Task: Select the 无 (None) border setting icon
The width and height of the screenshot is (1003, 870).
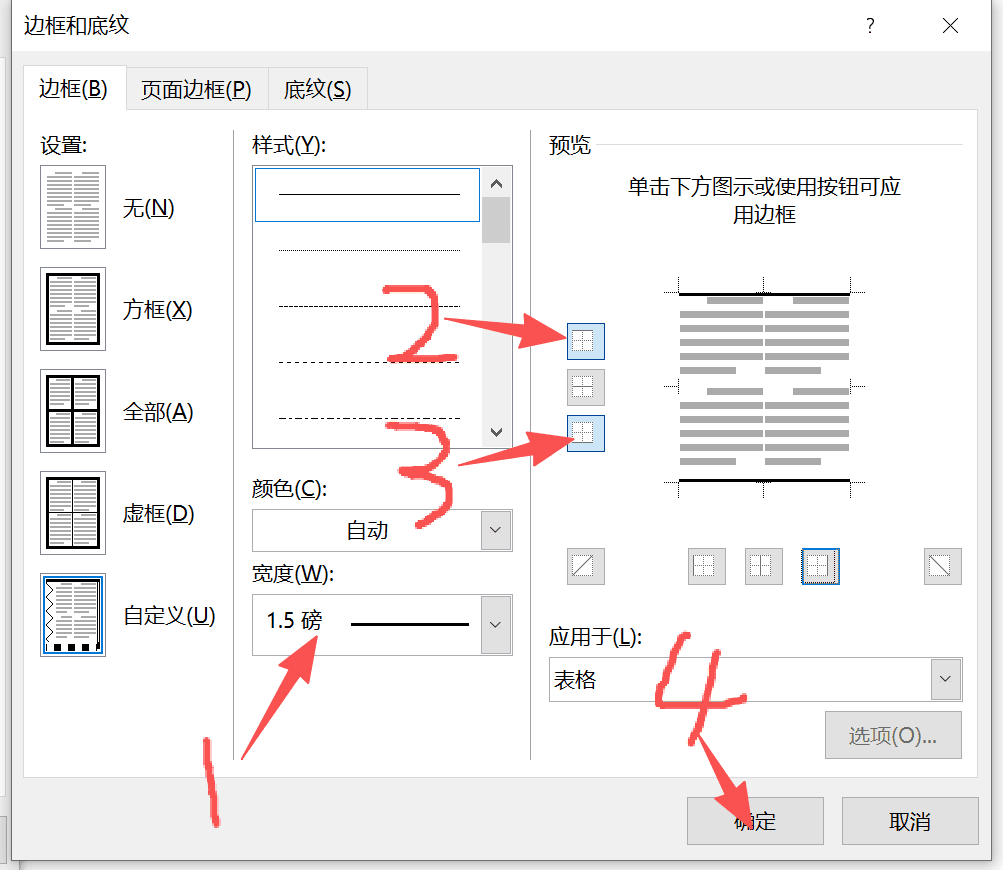Action: (x=73, y=208)
